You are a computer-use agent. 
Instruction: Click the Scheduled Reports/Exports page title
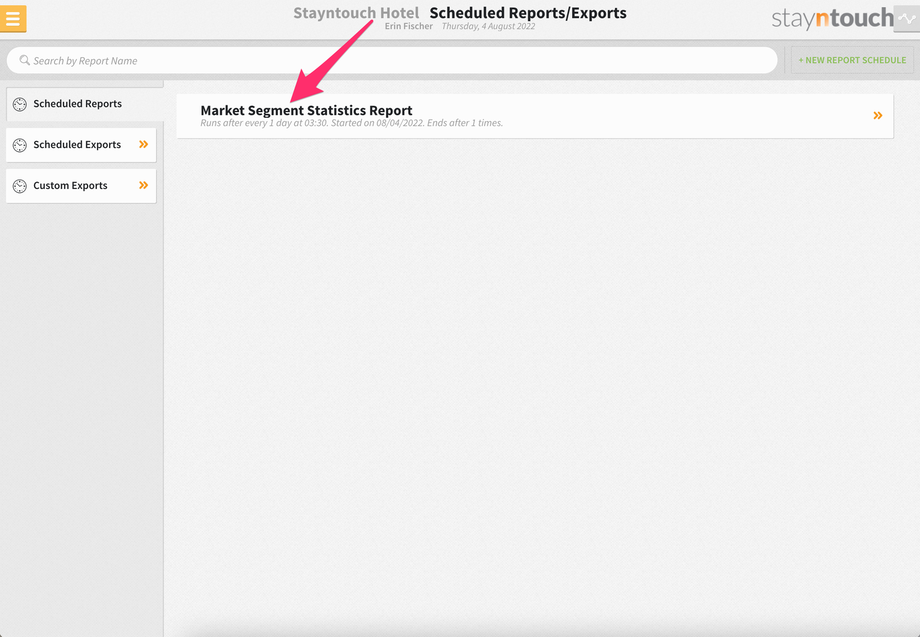pos(528,13)
